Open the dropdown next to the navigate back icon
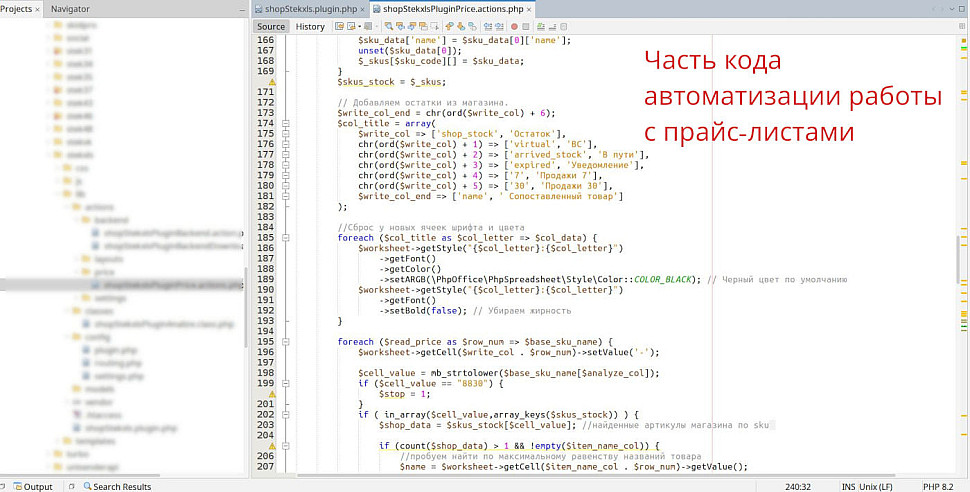 tap(359, 27)
